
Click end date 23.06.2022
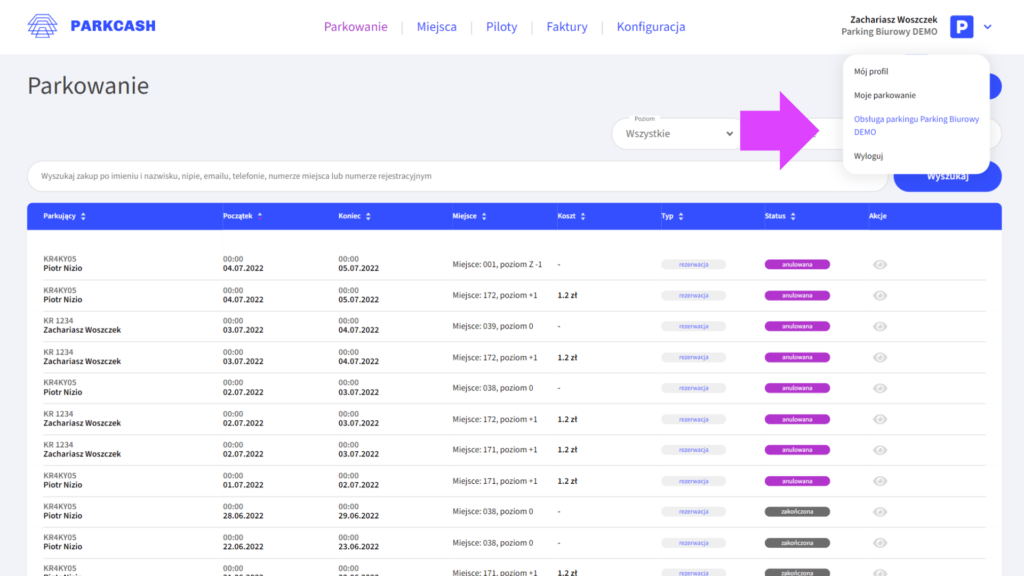(x=359, y=547)
